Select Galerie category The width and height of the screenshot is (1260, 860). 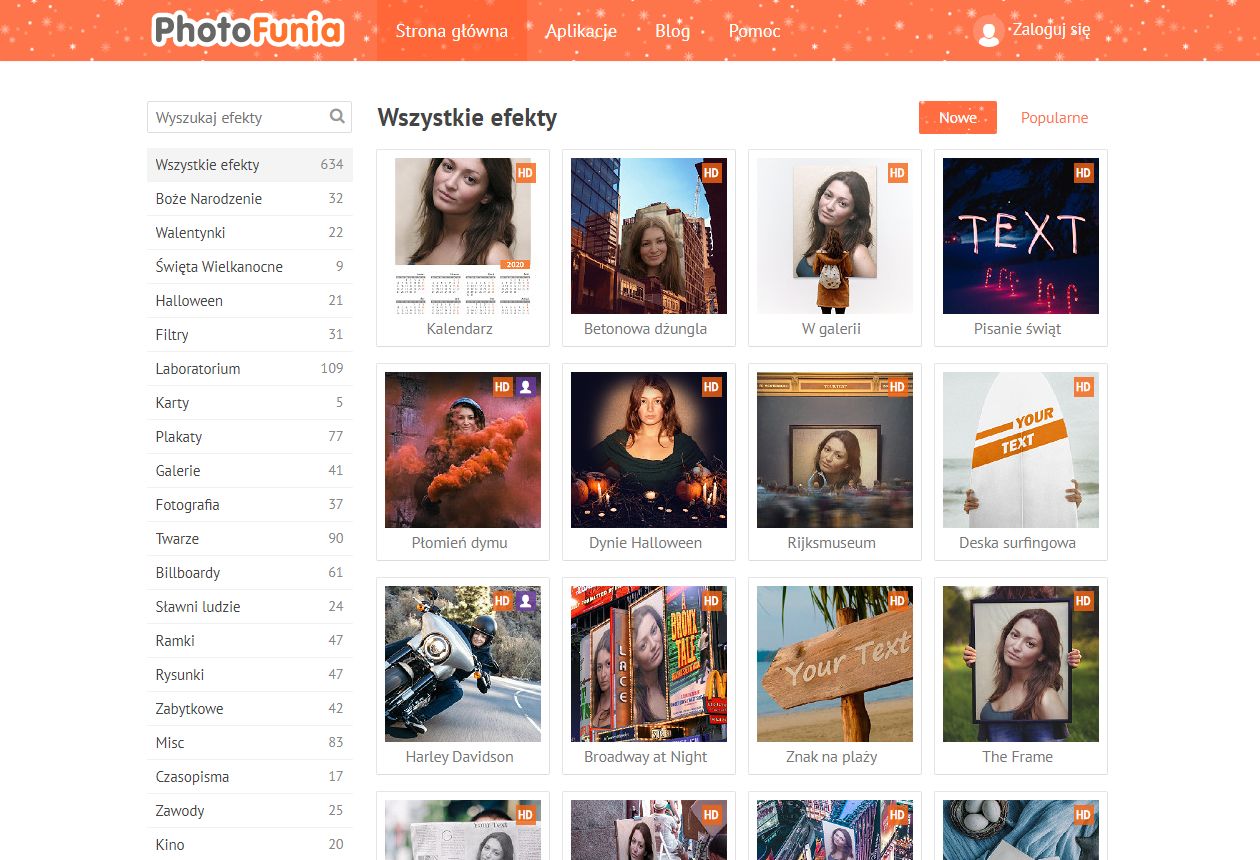click(x=249, y=471)
